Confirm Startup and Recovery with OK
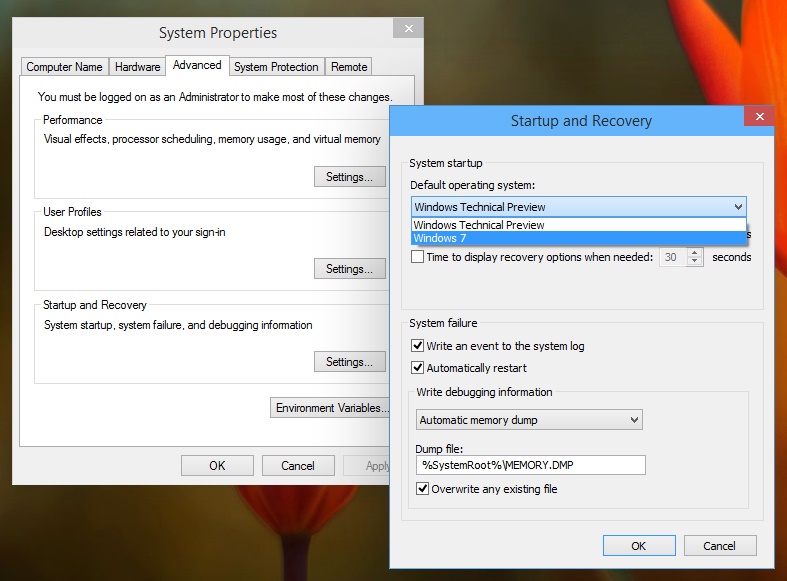This screenshot has height=581, width=787. tap(639, 546)
